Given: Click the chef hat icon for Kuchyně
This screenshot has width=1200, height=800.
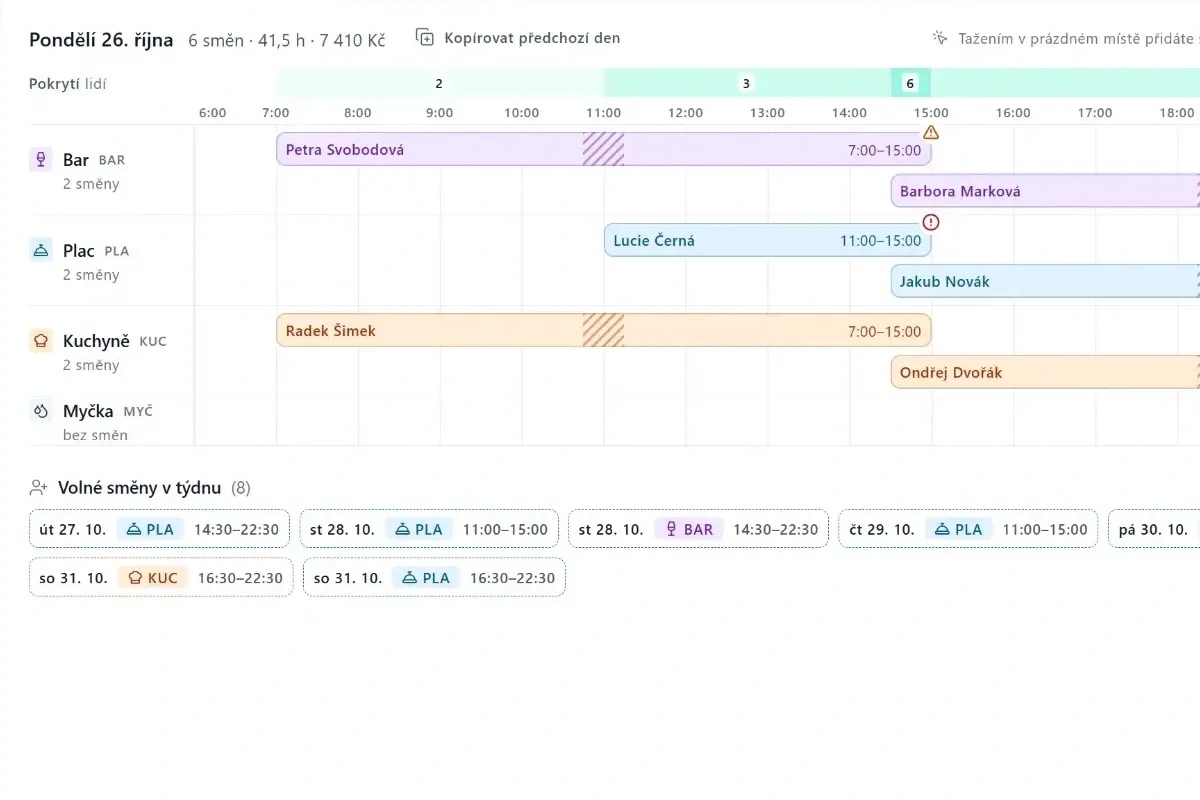Looking at the screenshot, I should (41, 341).
